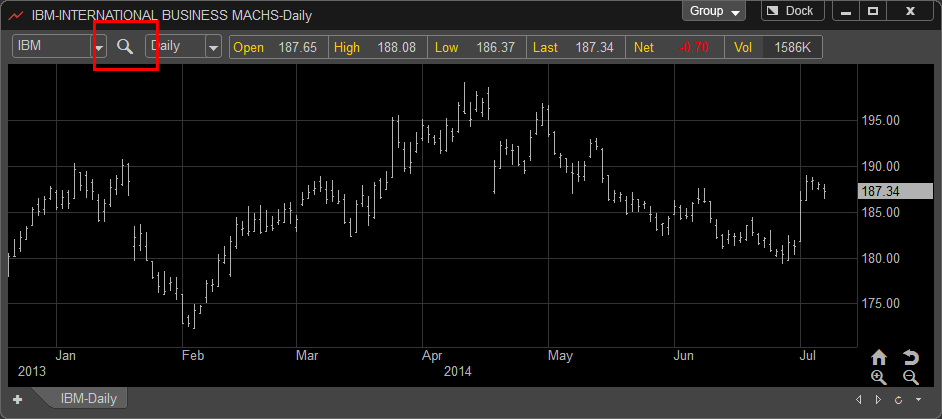
Task: Select the IBM-Daily tab
Action: [88, 399]
